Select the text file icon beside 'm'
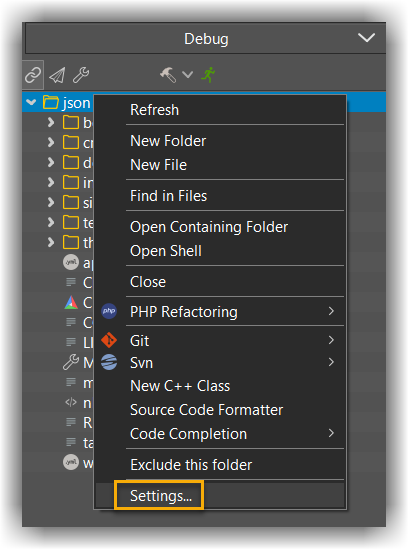The height and width of the screenshot is (550, 409). point(71,382)
